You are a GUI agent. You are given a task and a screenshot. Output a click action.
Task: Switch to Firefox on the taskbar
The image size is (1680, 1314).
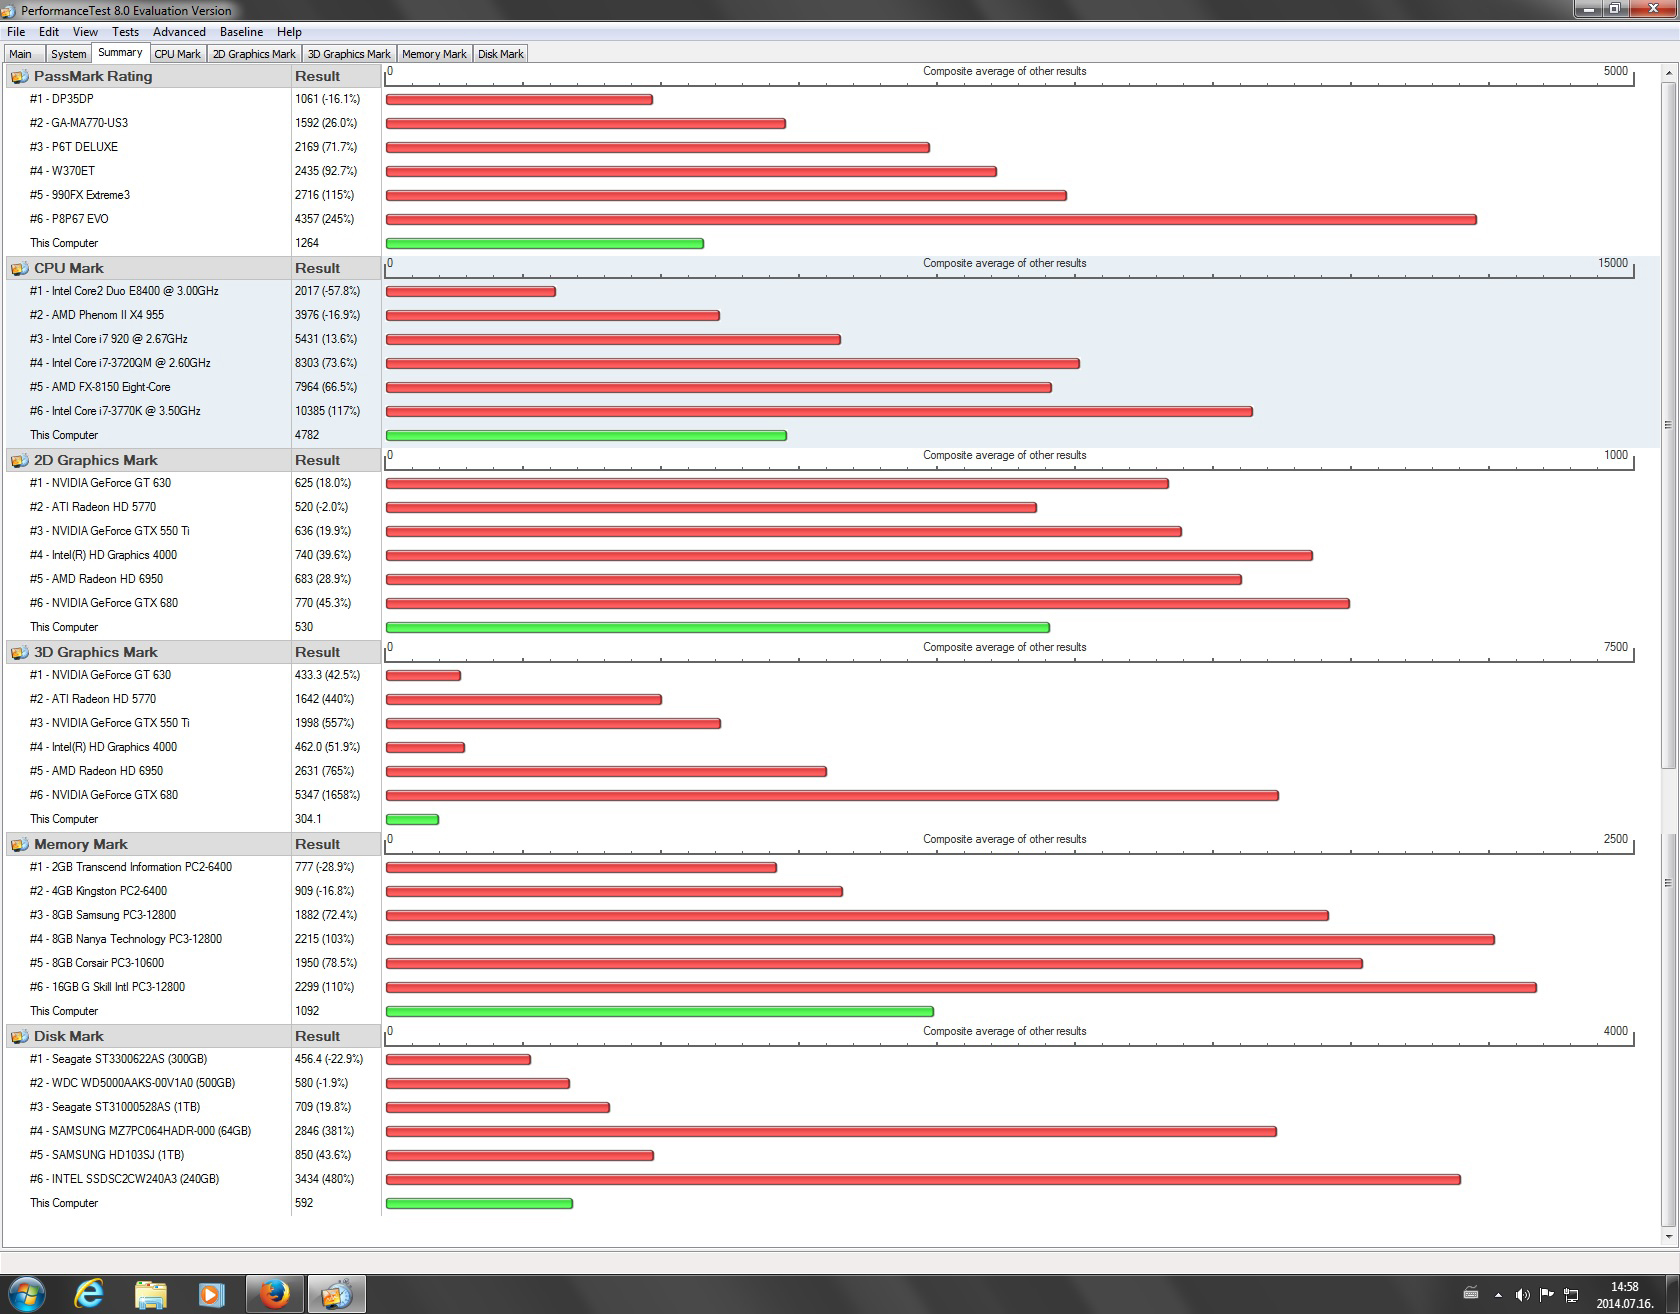(x=273, y=1294)
